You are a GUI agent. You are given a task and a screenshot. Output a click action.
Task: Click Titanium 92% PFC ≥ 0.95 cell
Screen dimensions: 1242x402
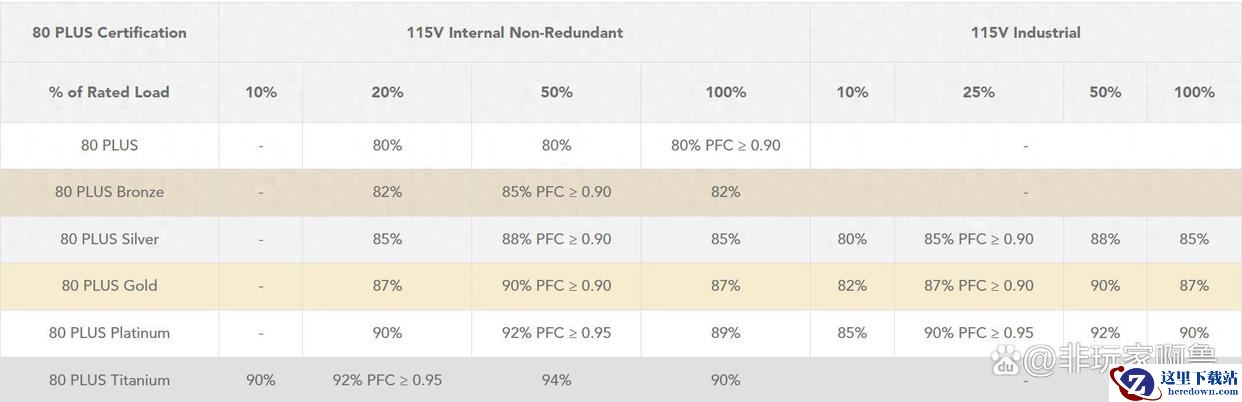(x=387, y=380)
